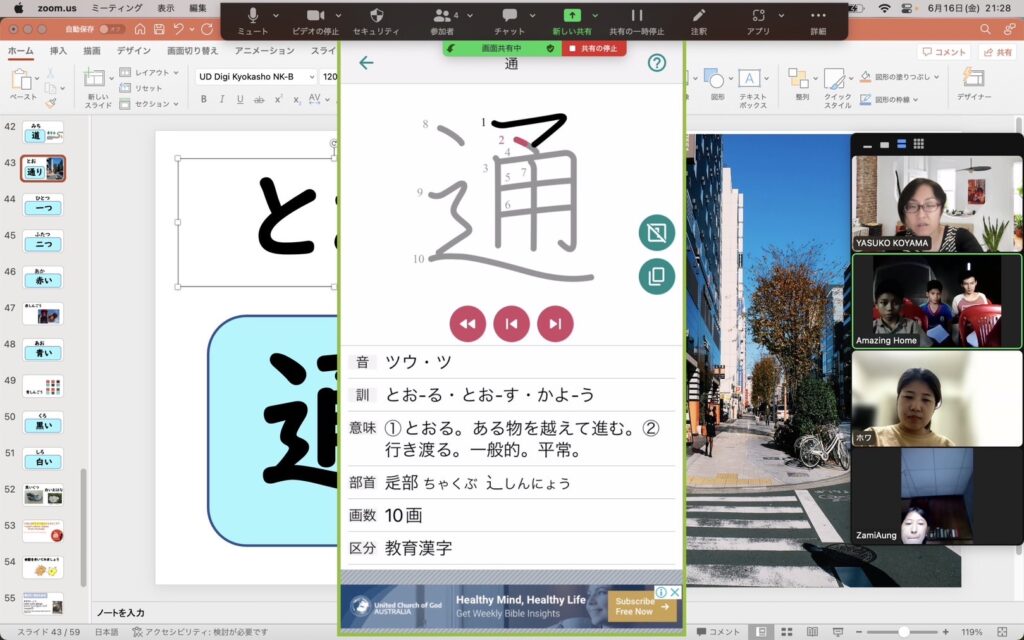Open the Layout dropdown
The height and width of the screenshot is (640, 1024).
[150, 72]
